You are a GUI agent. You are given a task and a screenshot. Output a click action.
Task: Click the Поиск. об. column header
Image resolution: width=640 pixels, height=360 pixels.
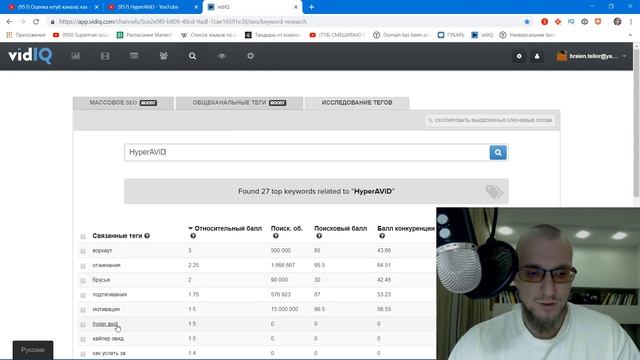(287, 229)
